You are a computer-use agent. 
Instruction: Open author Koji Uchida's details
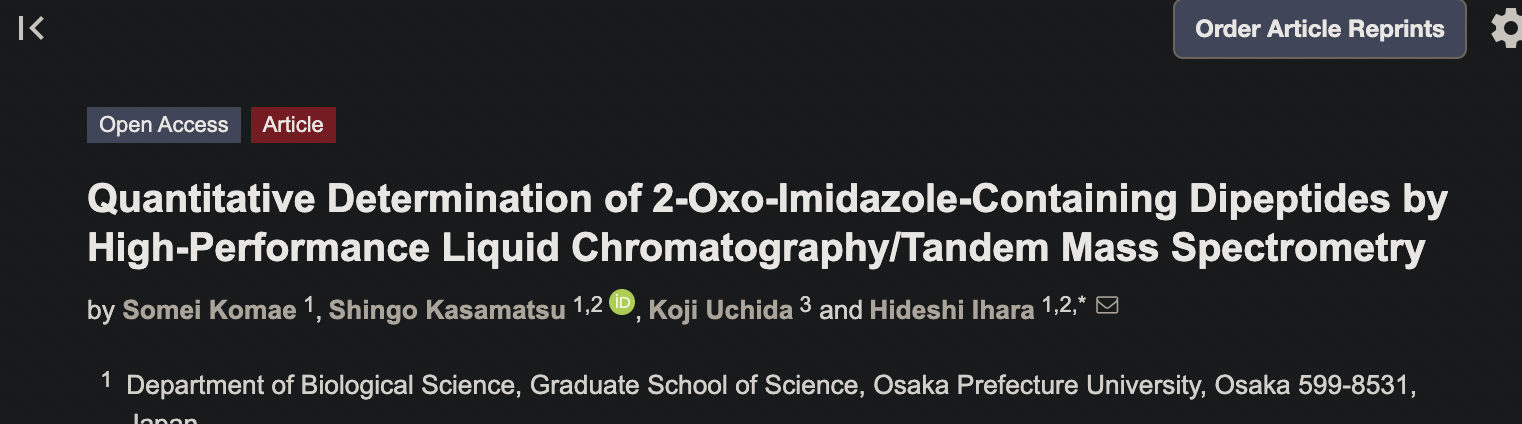tap(721, 310)
